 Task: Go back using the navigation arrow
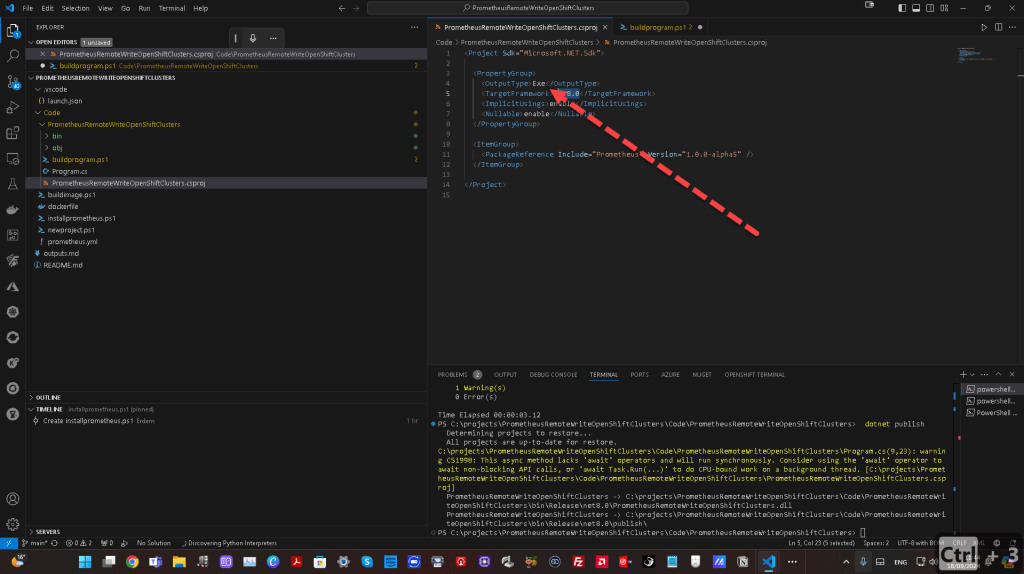[x=342, y=8]
